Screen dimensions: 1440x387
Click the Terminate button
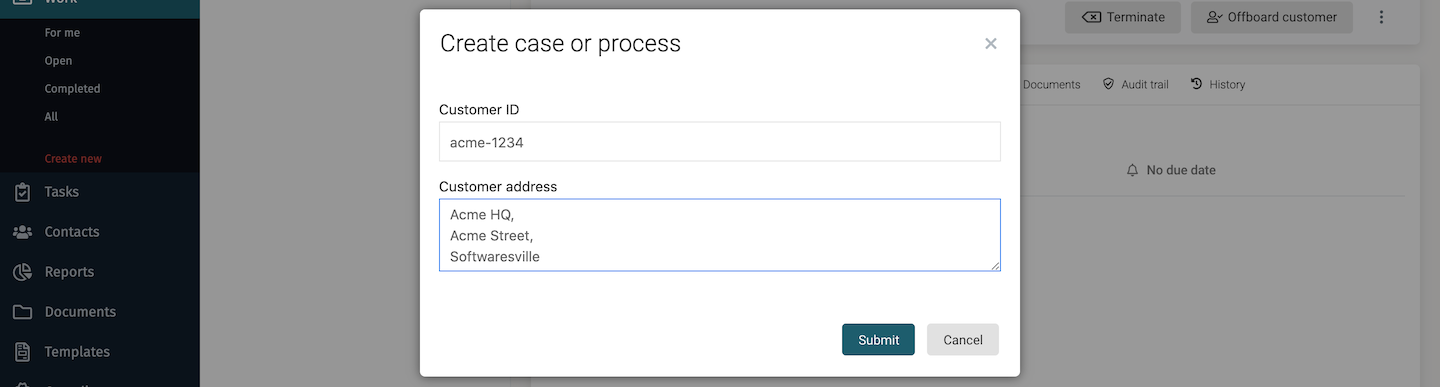(1122, 17)
